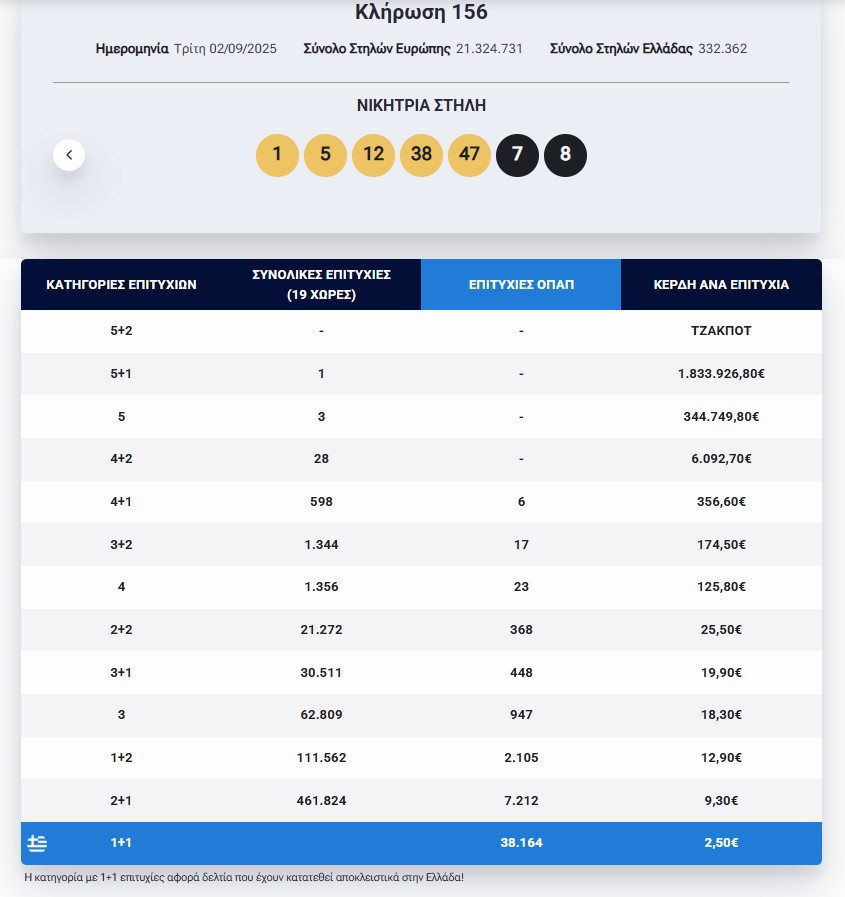
Task: Select black bonus ball 7
Action: coord(517,155)
